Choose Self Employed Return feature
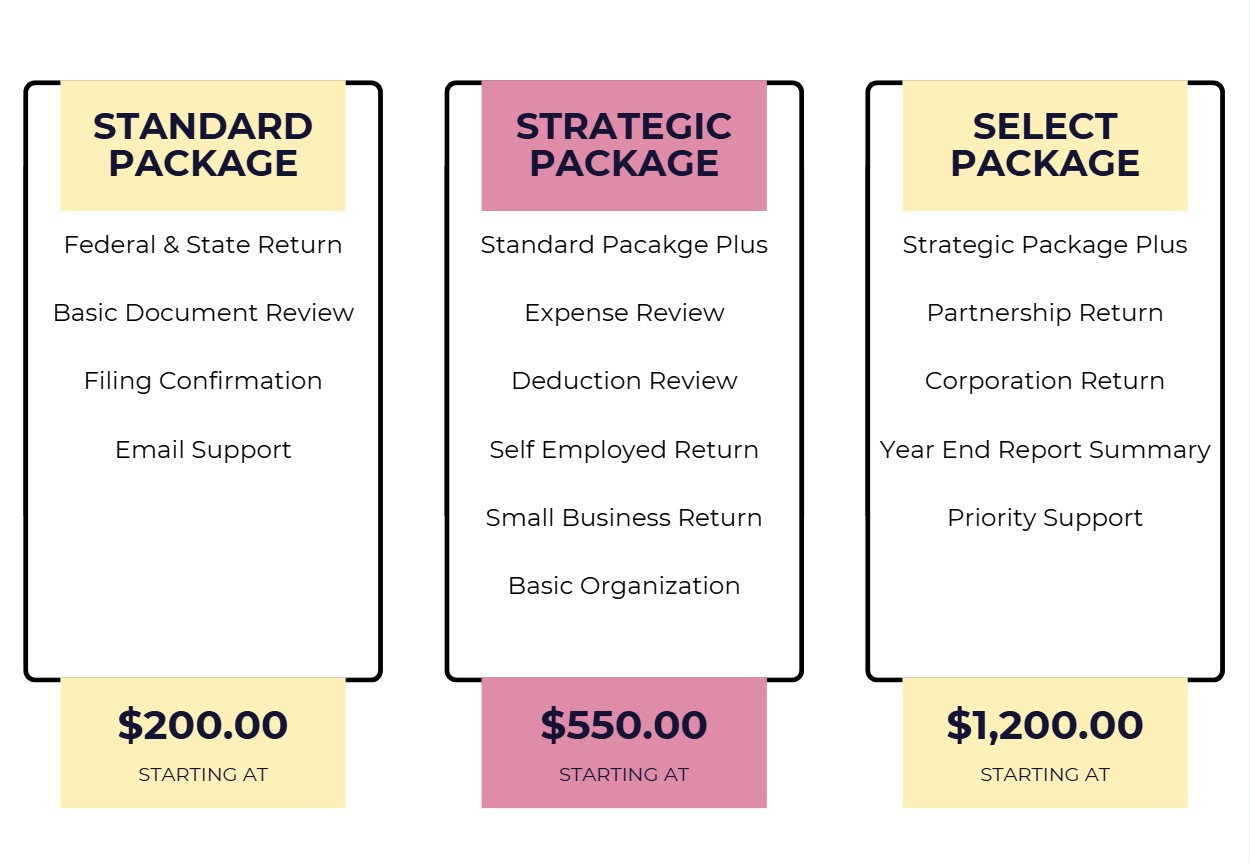The image size is (1250, 864). [624, 450]
